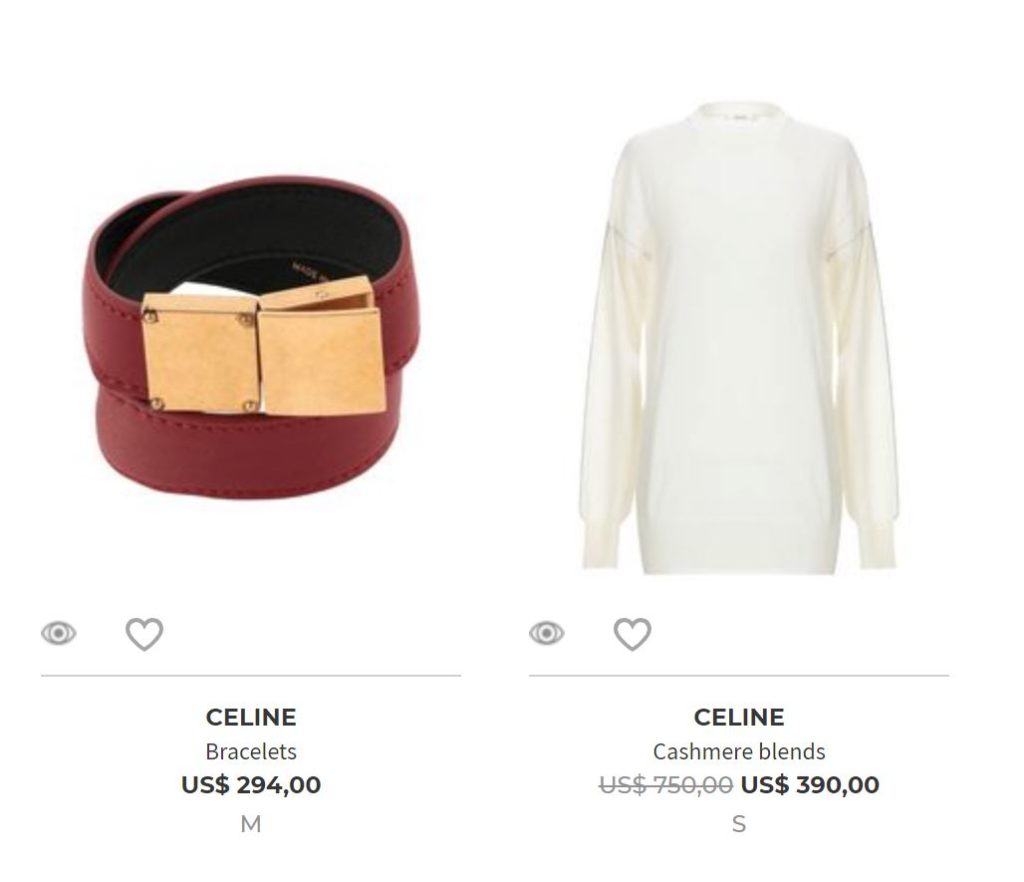Screen dimensions: 1024x882
Task: Click the US$ 294,00 bracelet price
Action: (x=251, y=784)
